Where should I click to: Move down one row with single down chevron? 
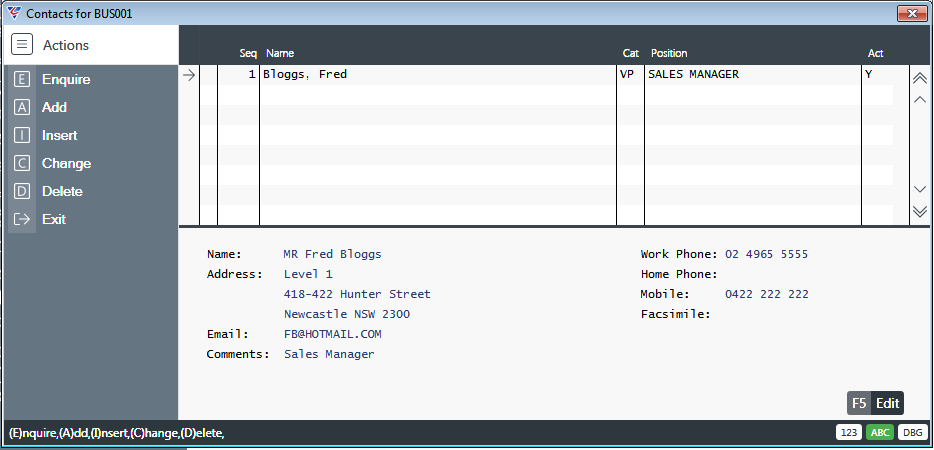pyautogui.click(x=920, y=189)
